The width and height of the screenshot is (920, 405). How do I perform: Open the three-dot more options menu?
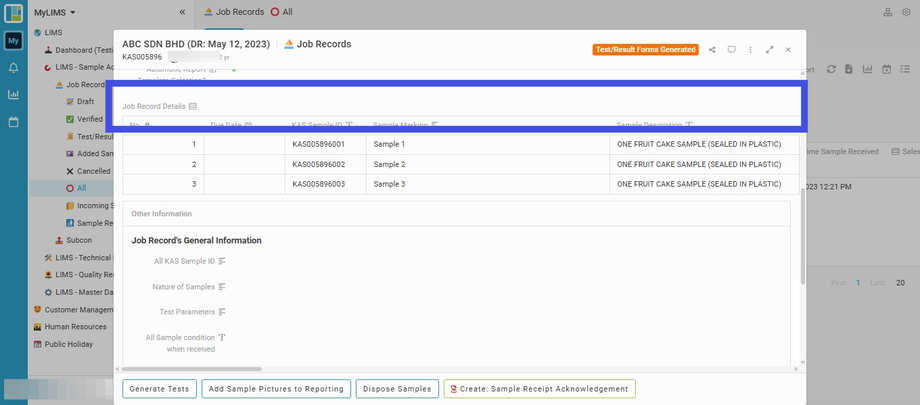click(750, 50)
